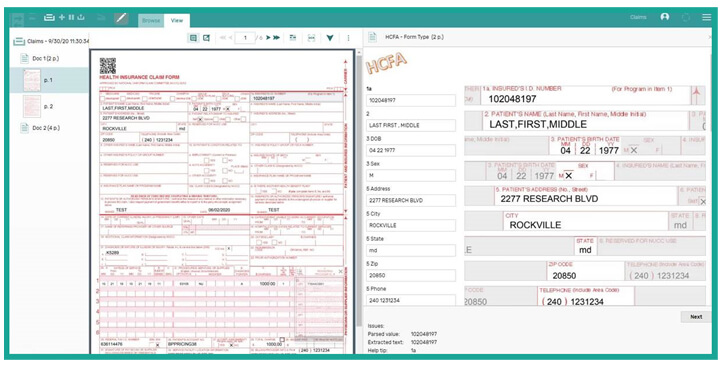Open the vertical three-dot more options menu
The height and width of the screenshot is (366, 722).
(x=348, y=38)
